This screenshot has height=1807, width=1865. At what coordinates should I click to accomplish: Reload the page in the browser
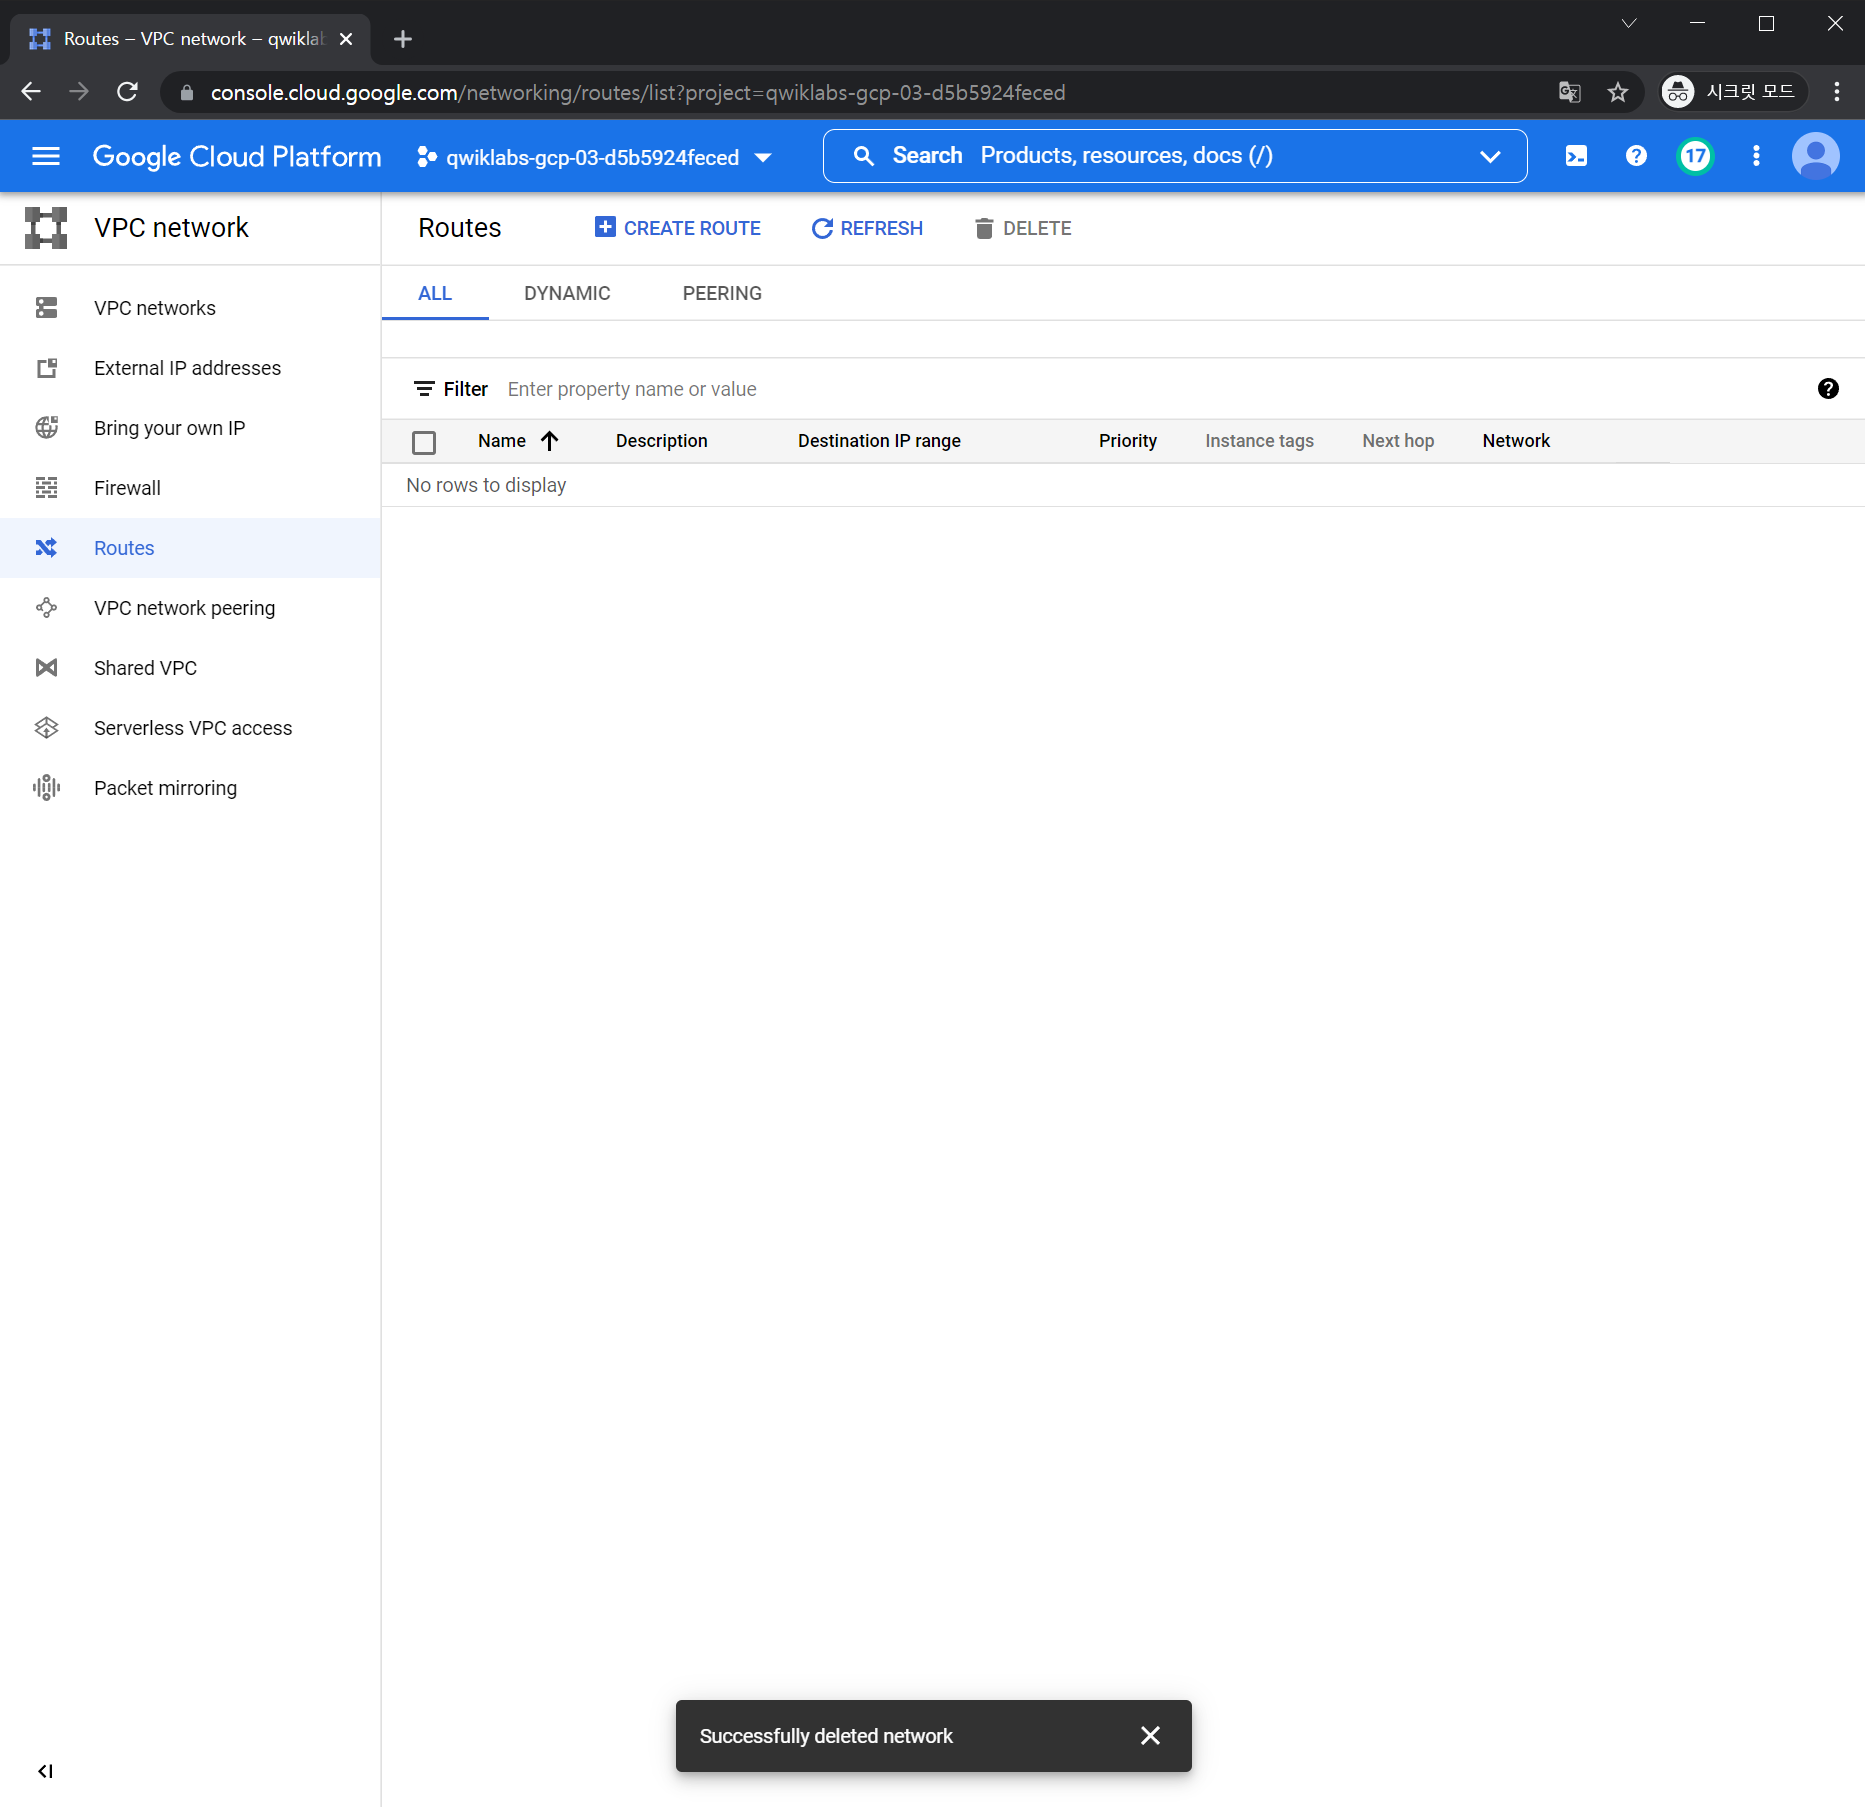[x=127, y=92]
